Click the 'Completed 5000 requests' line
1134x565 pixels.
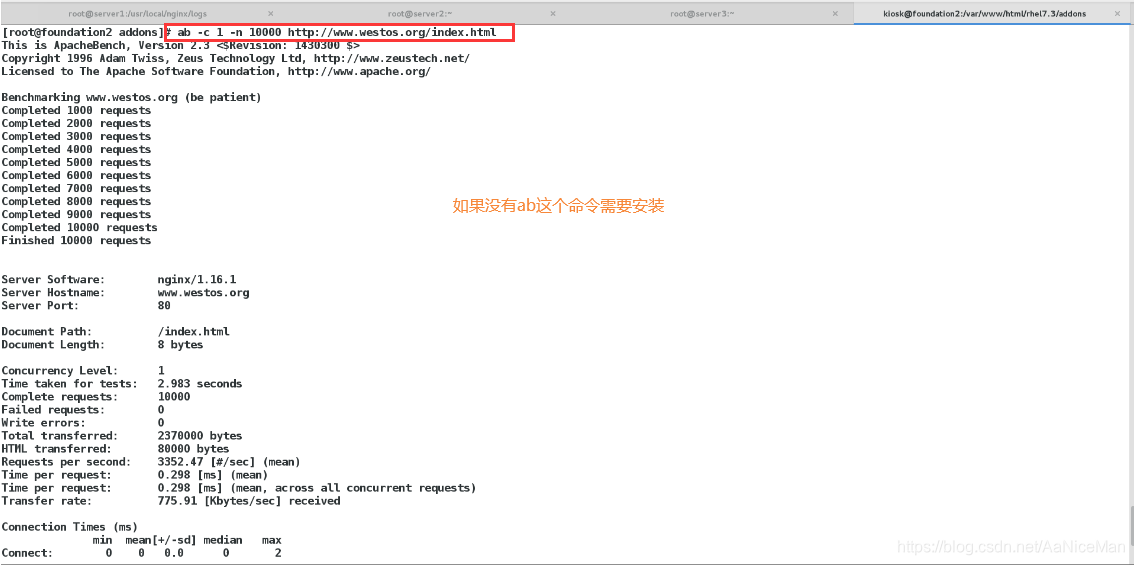coord(76,163)
